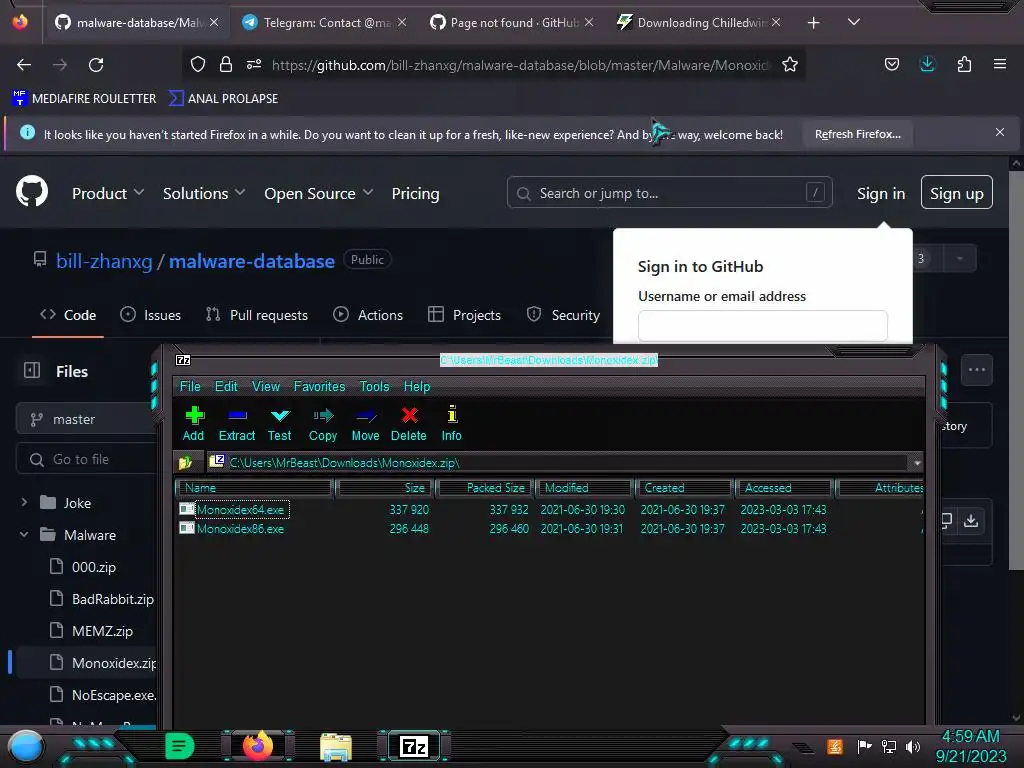Image resolution: width=1024 pixels, height=768 pixels.
Task: Open the malware-database repository link
Action: click(x=251, y=261)
